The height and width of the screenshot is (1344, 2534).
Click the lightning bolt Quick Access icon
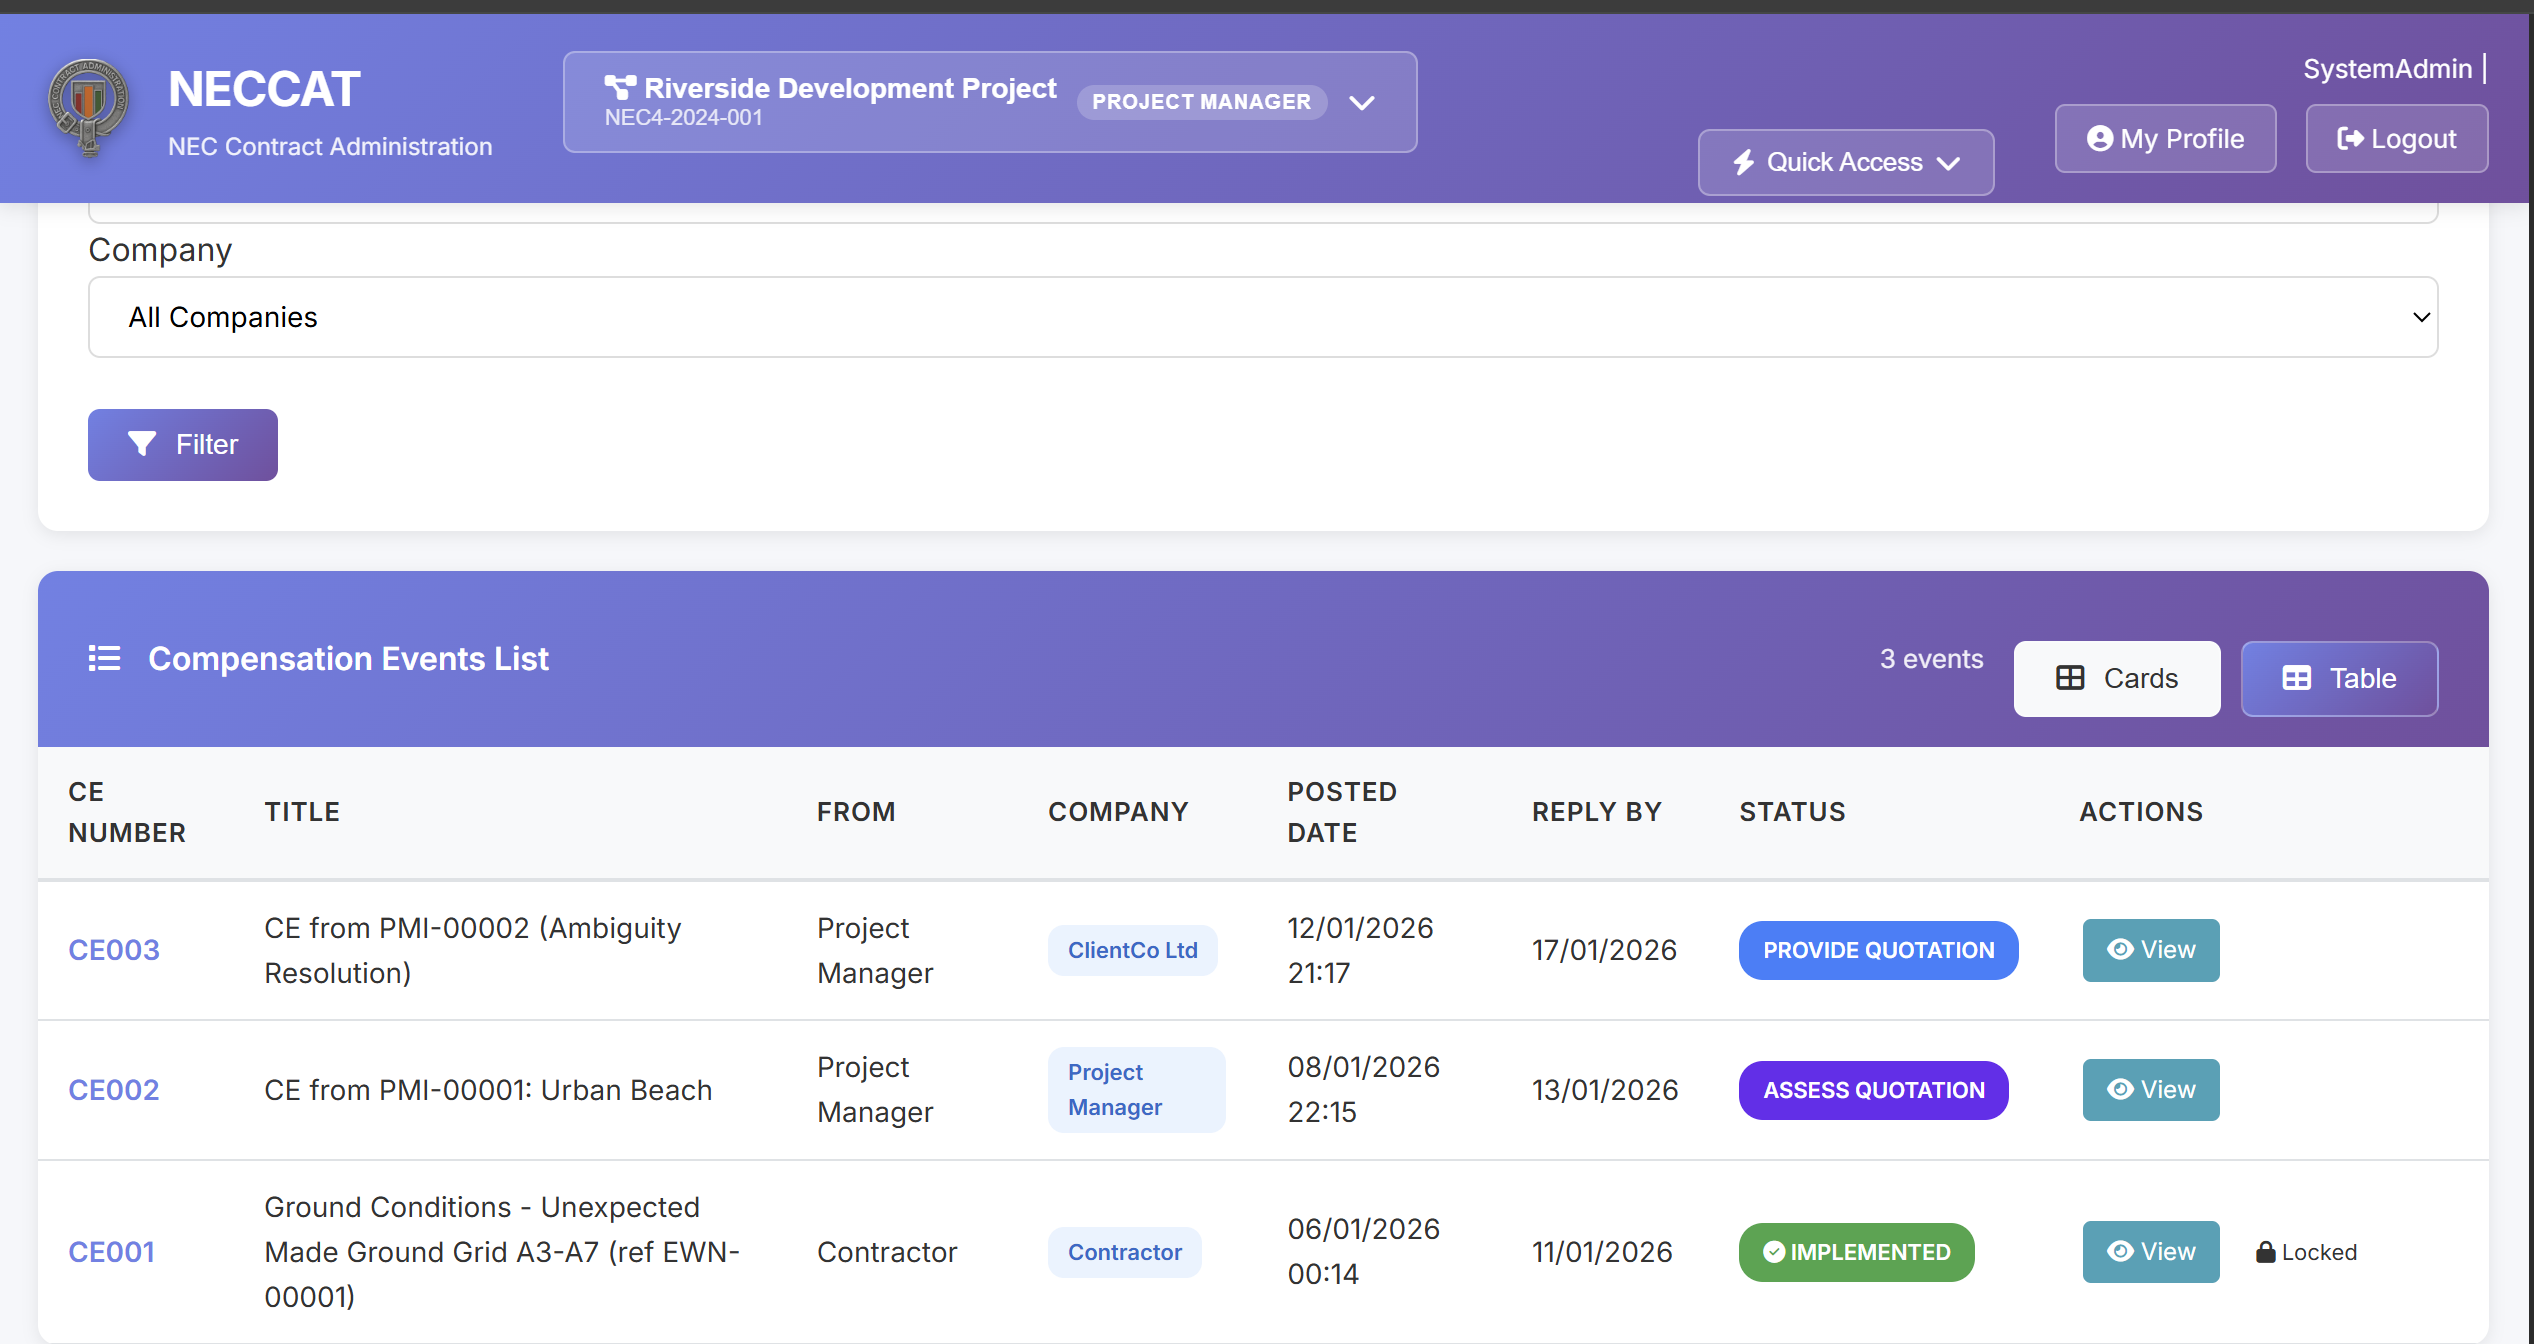[1744, 162]
